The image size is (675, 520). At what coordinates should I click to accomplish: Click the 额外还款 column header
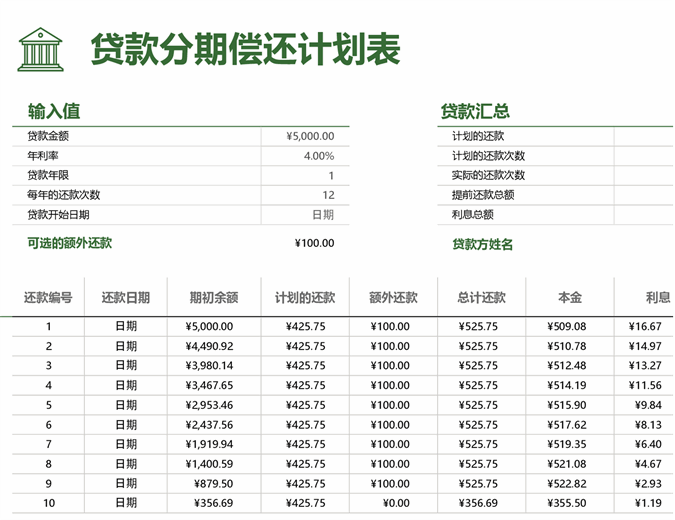393,297
